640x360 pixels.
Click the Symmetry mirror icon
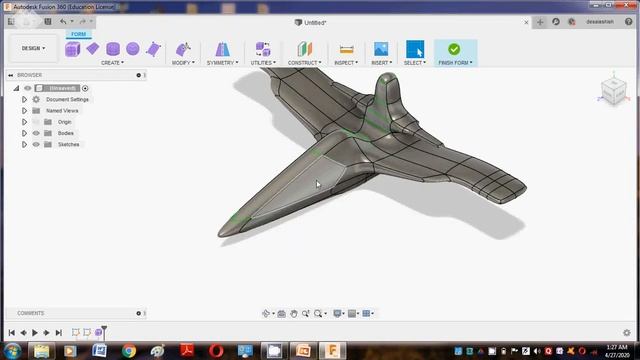222,49
